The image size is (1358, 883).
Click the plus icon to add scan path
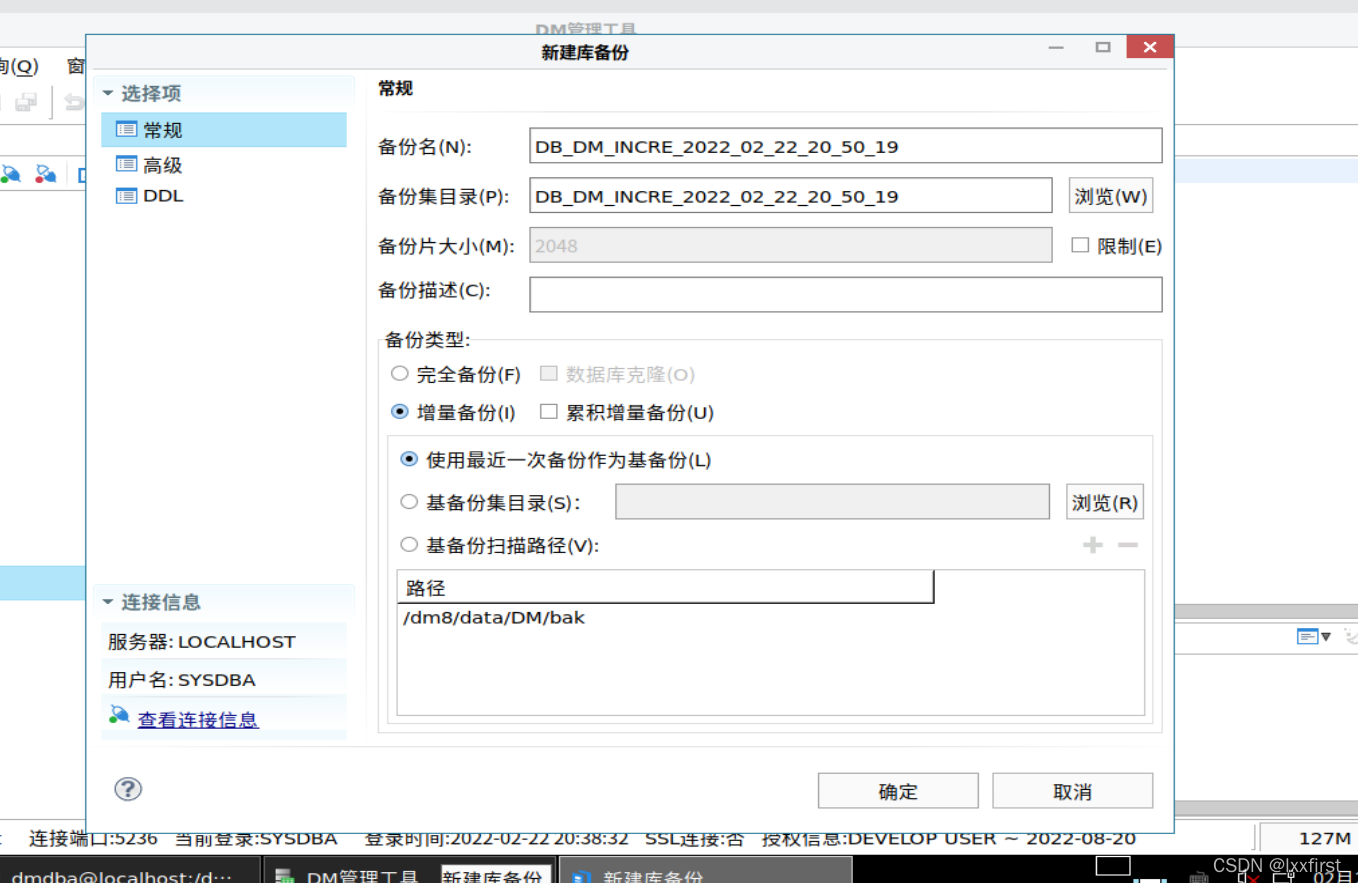tap(1093, 545)
